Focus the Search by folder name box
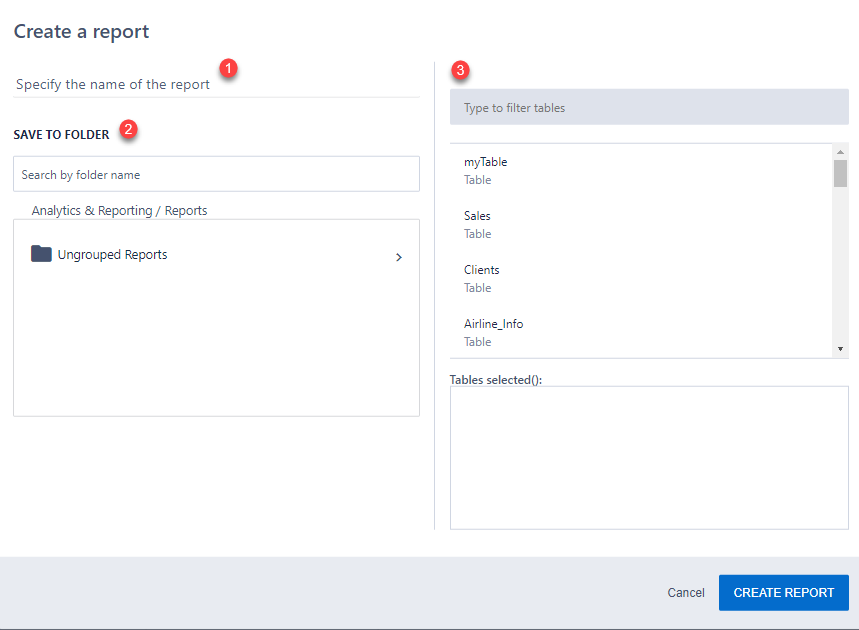This screenshot has width=859, height=630. (x=216, y=174)
